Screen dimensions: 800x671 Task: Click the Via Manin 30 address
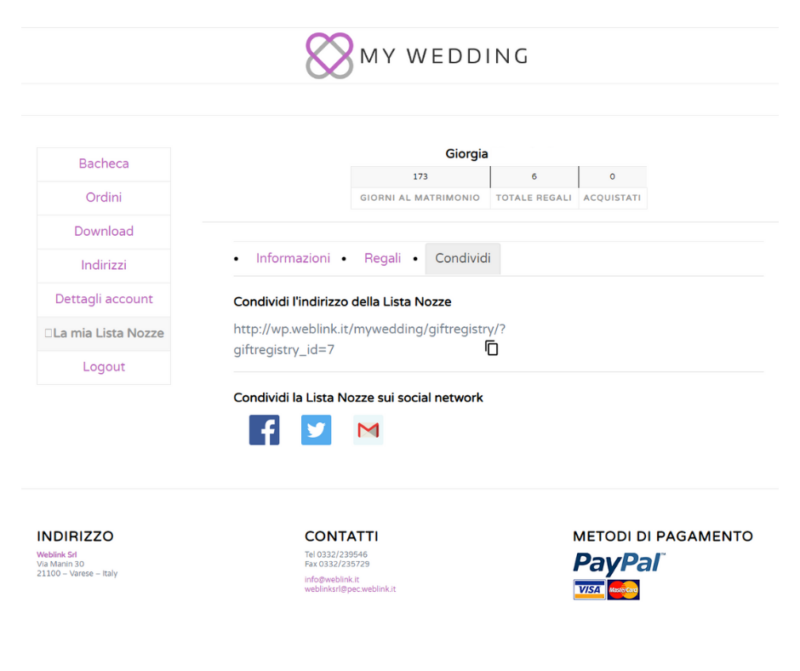60,564
